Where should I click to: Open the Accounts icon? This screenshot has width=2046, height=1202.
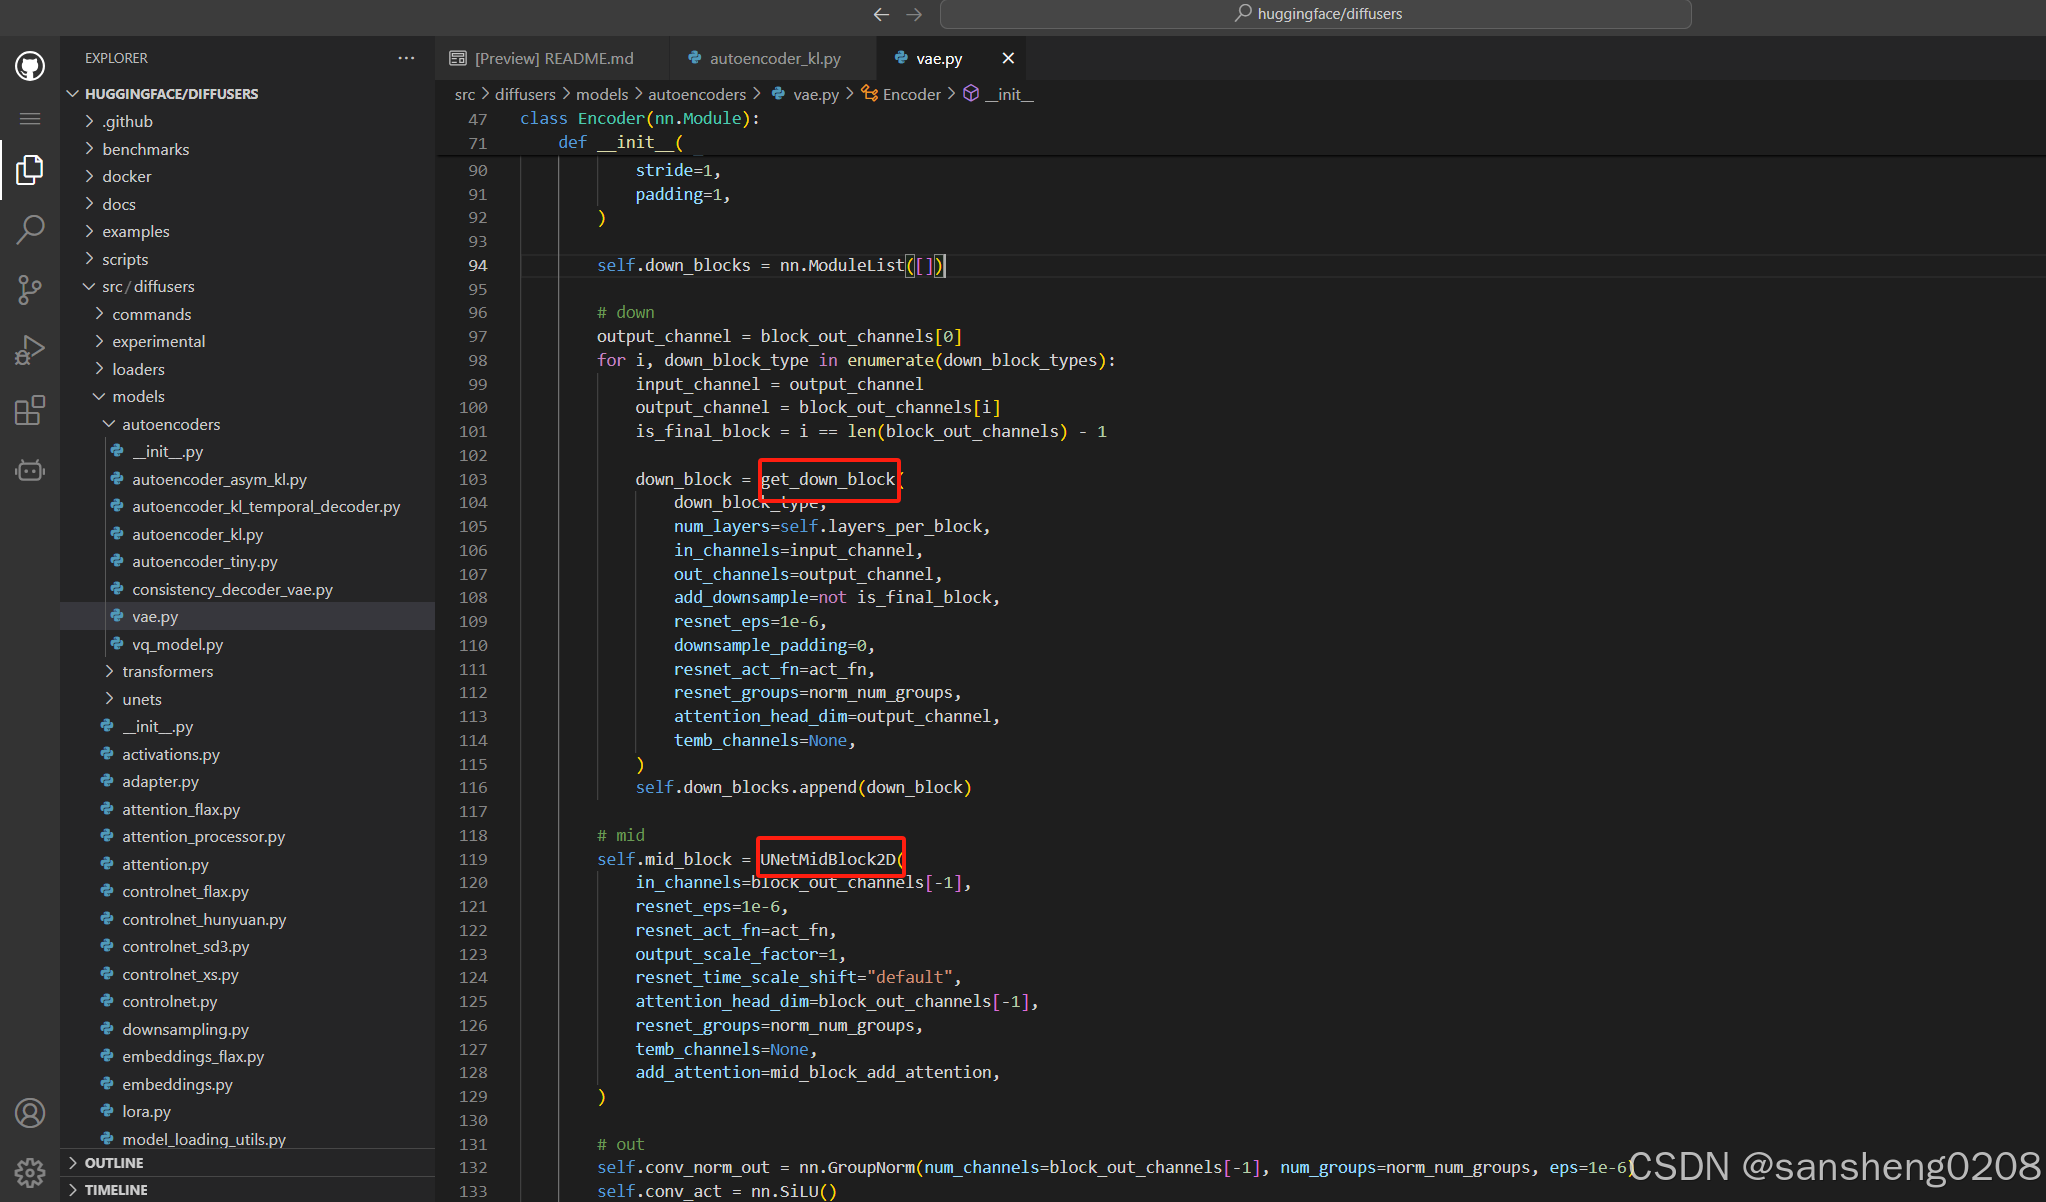(30, 1113)
